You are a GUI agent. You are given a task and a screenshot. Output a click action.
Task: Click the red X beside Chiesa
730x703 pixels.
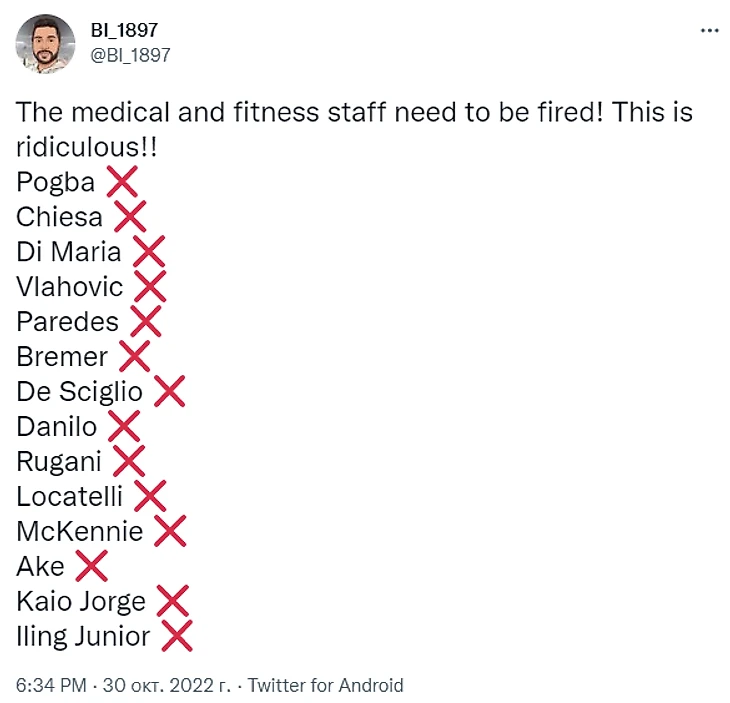coord(130,217)
